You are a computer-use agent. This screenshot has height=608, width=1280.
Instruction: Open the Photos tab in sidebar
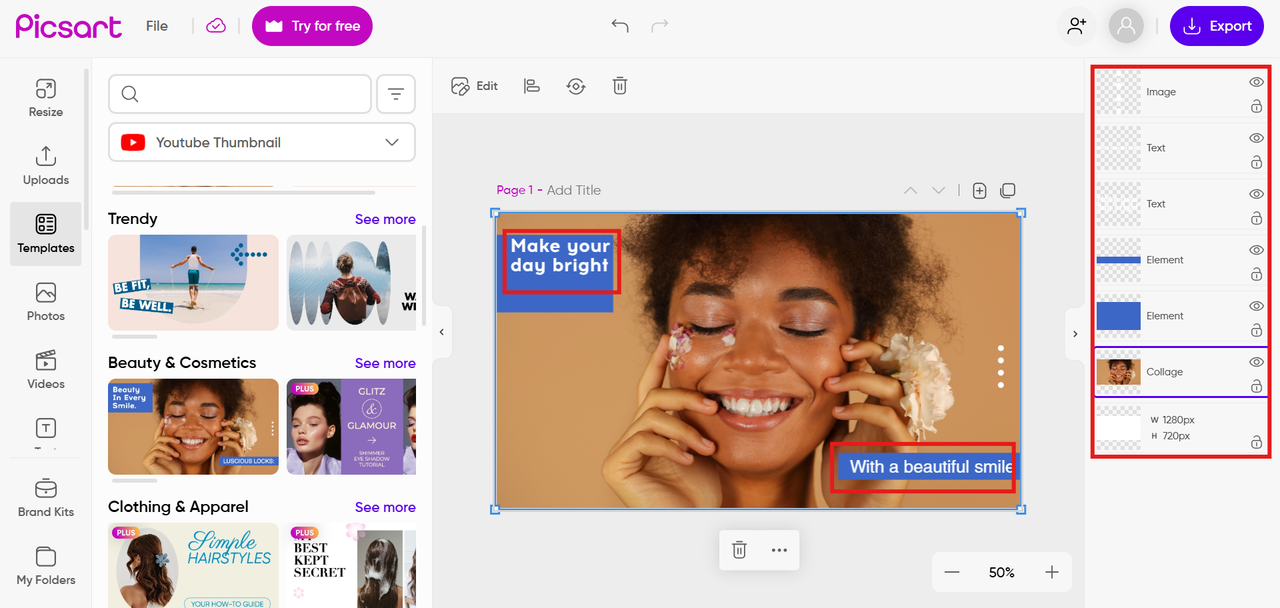point(45,302)
